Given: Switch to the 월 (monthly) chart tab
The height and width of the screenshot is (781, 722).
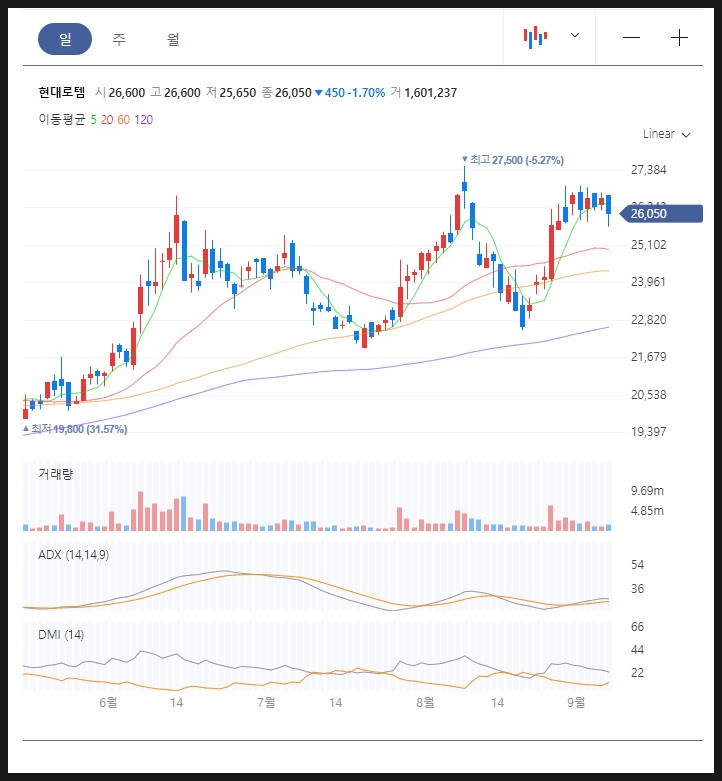Looking at the screenshot, I should point(173,39).
